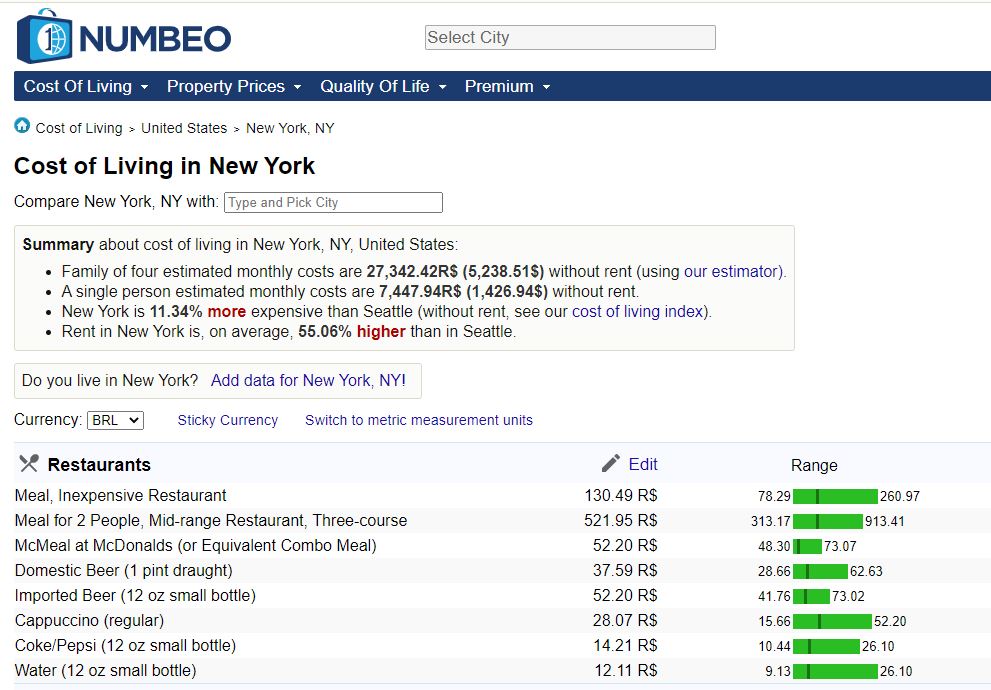The width and height of the screenshot is (991, 690).
Task: Click the home icon in breadcrumb
Action: point(22,126)
